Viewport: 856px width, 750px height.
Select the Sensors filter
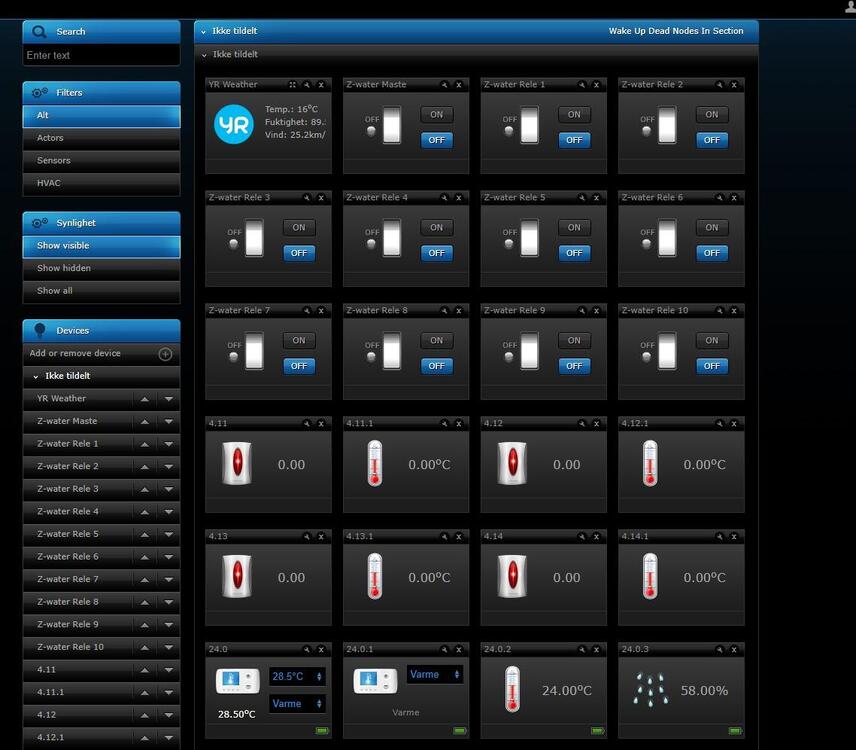102,160
